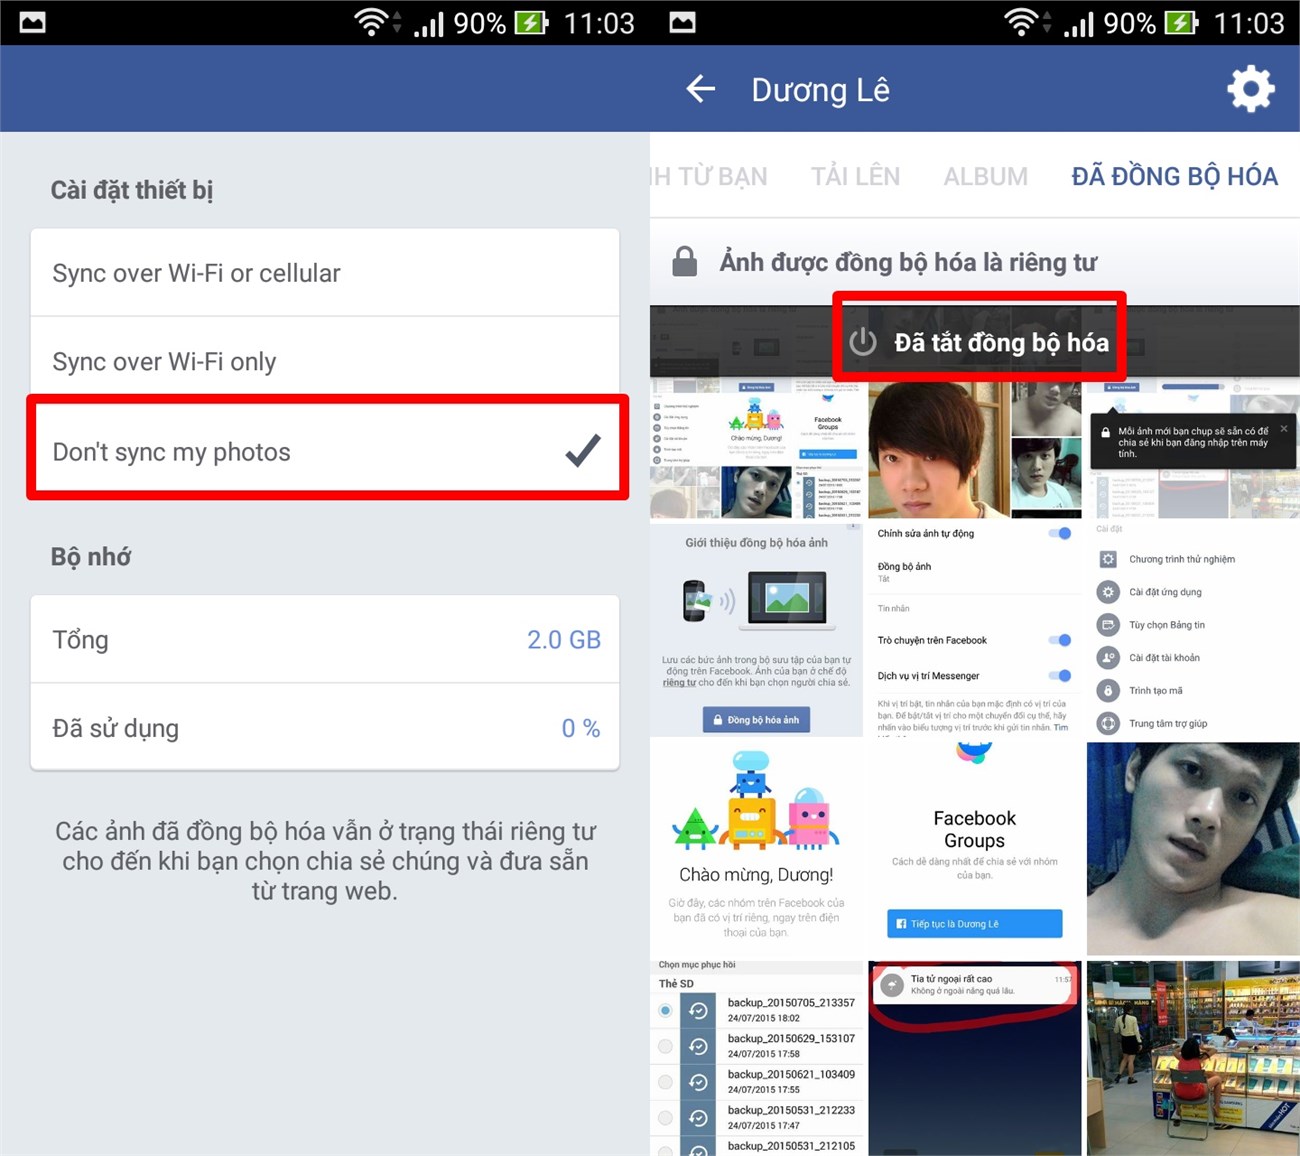Tap the Đã sử dụng usage row
This screenshot has width=1300, height=1156.
(x=325, y=727)
